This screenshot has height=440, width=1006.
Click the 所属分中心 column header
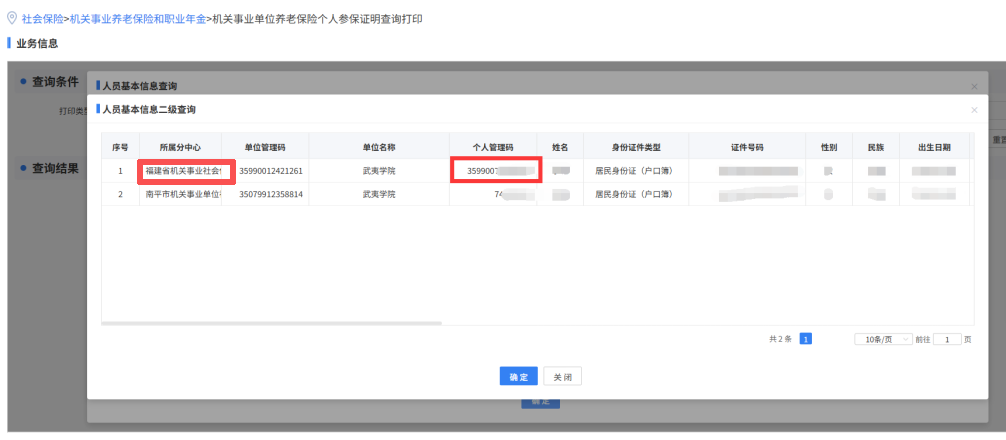pyautogui.click(x=181, y=147)
